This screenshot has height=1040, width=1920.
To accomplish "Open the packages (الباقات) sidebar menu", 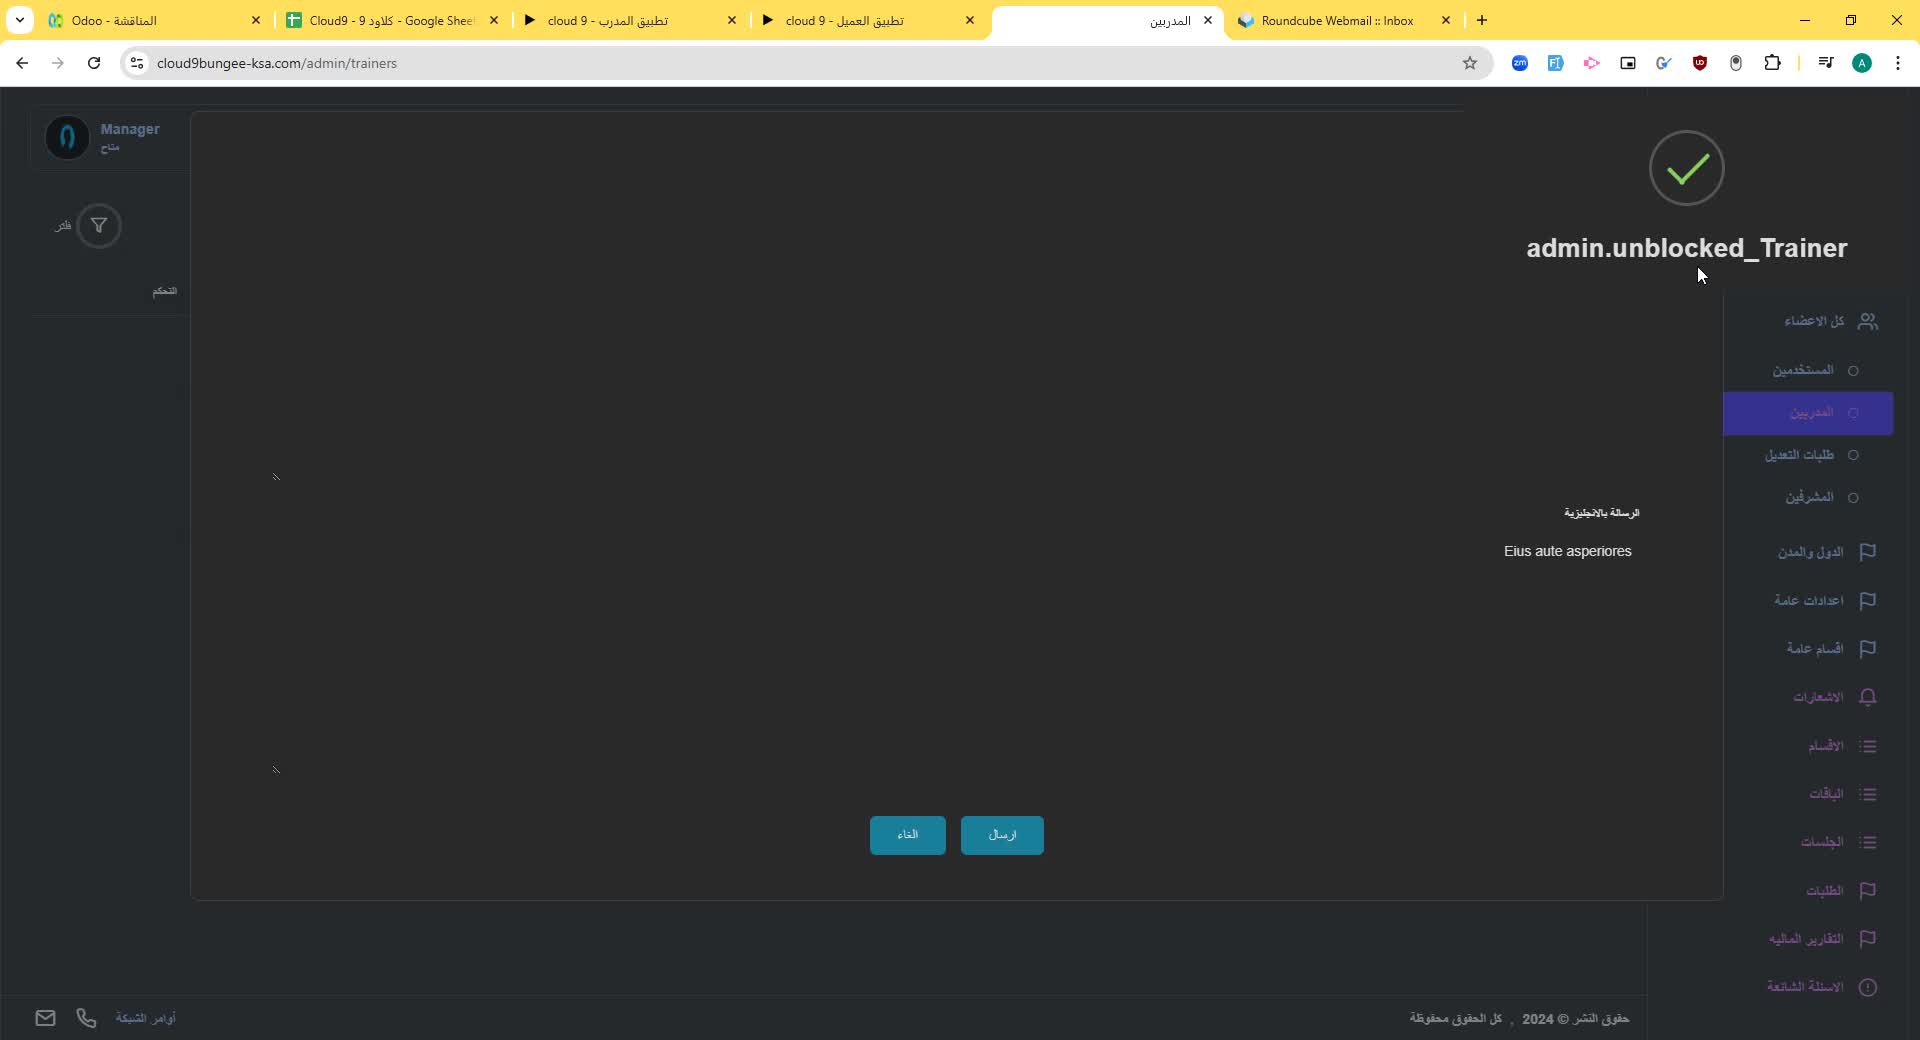I will pyautogui.click(x=1826, y=794).
